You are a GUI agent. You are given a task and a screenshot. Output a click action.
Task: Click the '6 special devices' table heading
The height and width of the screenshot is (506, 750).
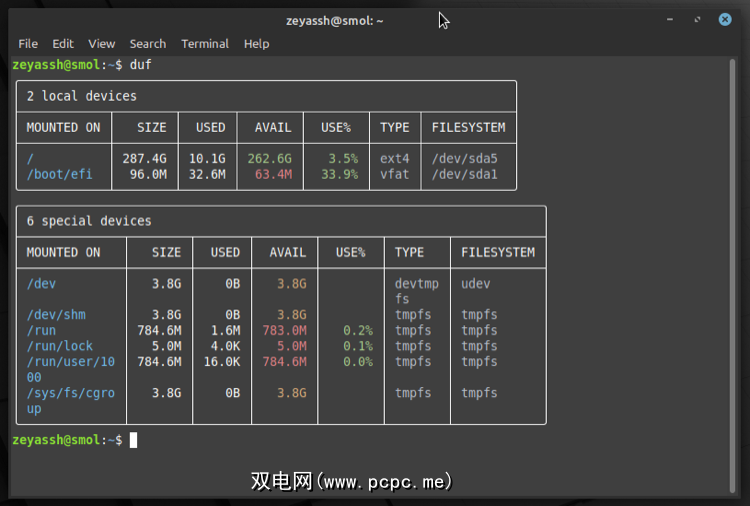pos(89,220)
